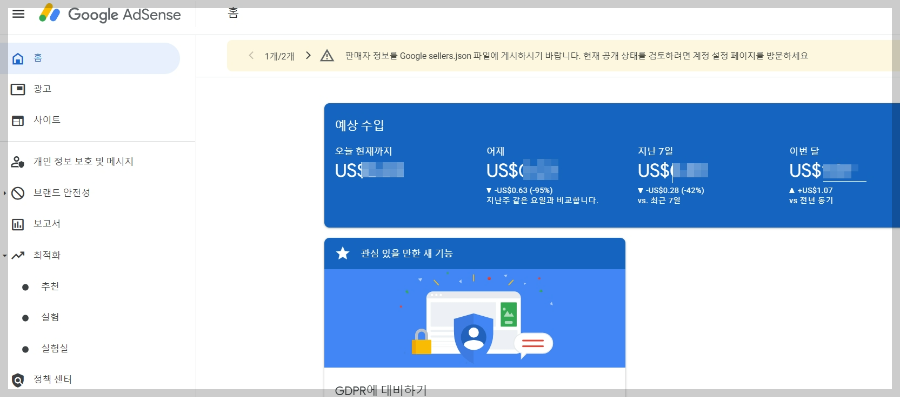This screenshot has width=900, height=397.
Task: Click the bullet beside 추천
Action: coord(25,287)
